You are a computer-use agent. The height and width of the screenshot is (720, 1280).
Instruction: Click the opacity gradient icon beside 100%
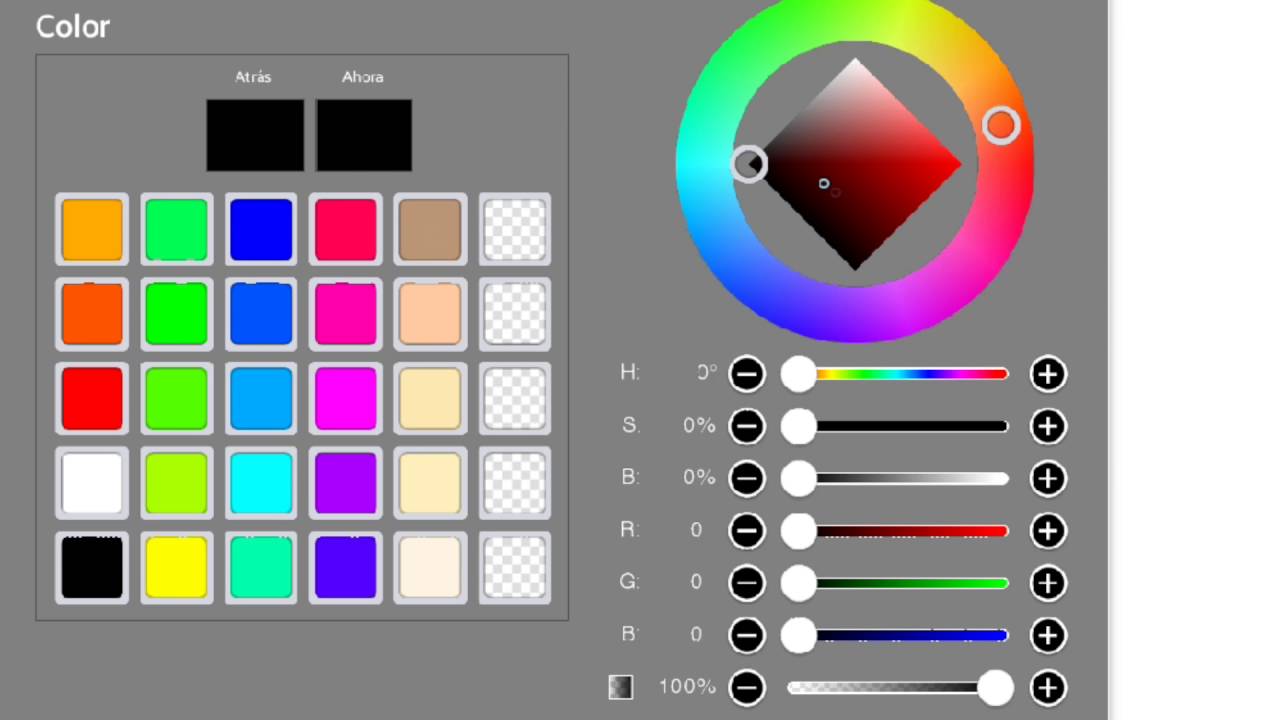pyautogui.click(x=621, y=687)
